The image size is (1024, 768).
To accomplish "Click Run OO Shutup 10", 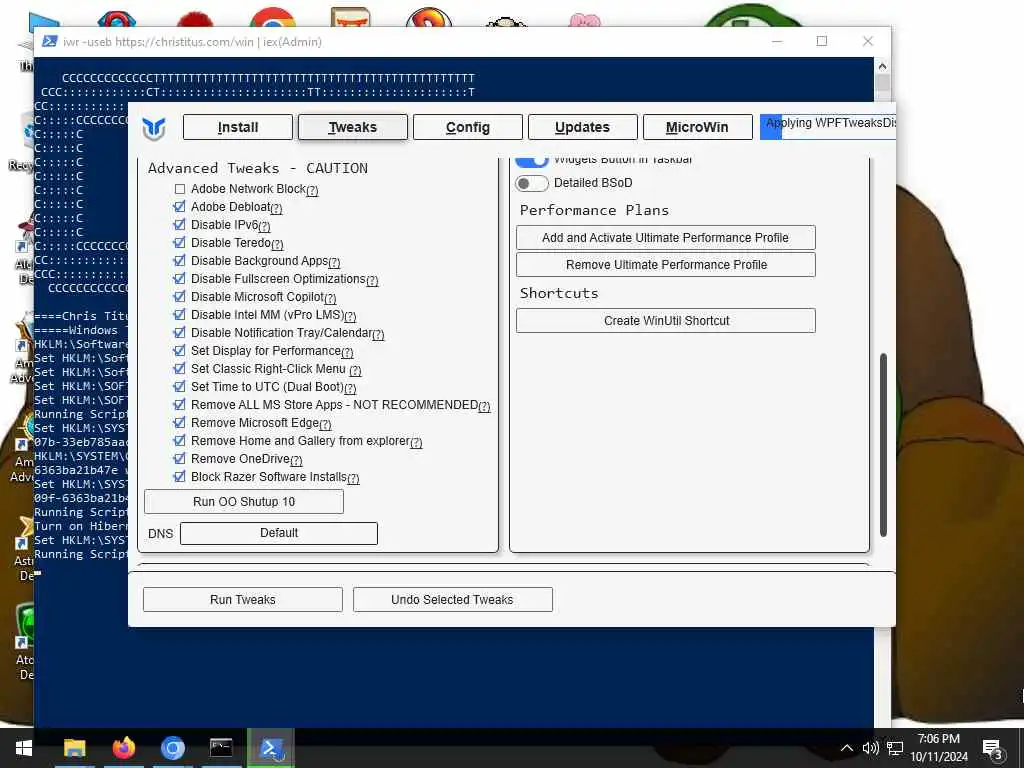I will click(x=244, y=502).
